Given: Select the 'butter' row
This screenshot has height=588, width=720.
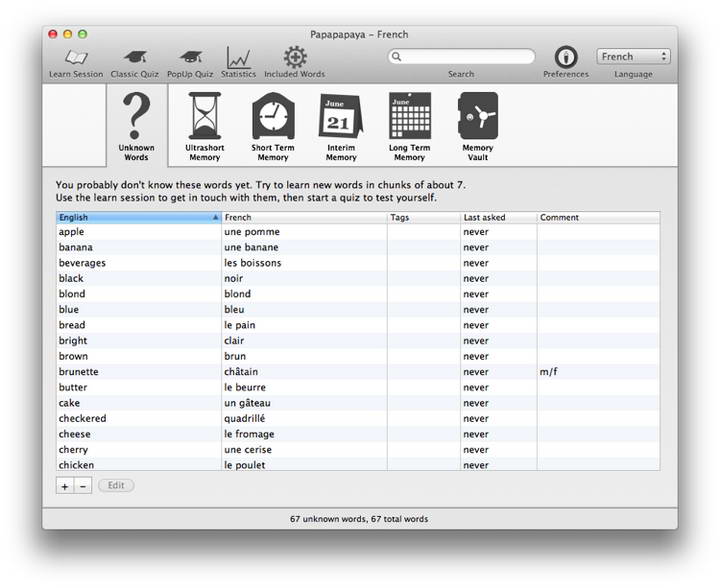Looking at the screenshot, I should pos(358,387).
